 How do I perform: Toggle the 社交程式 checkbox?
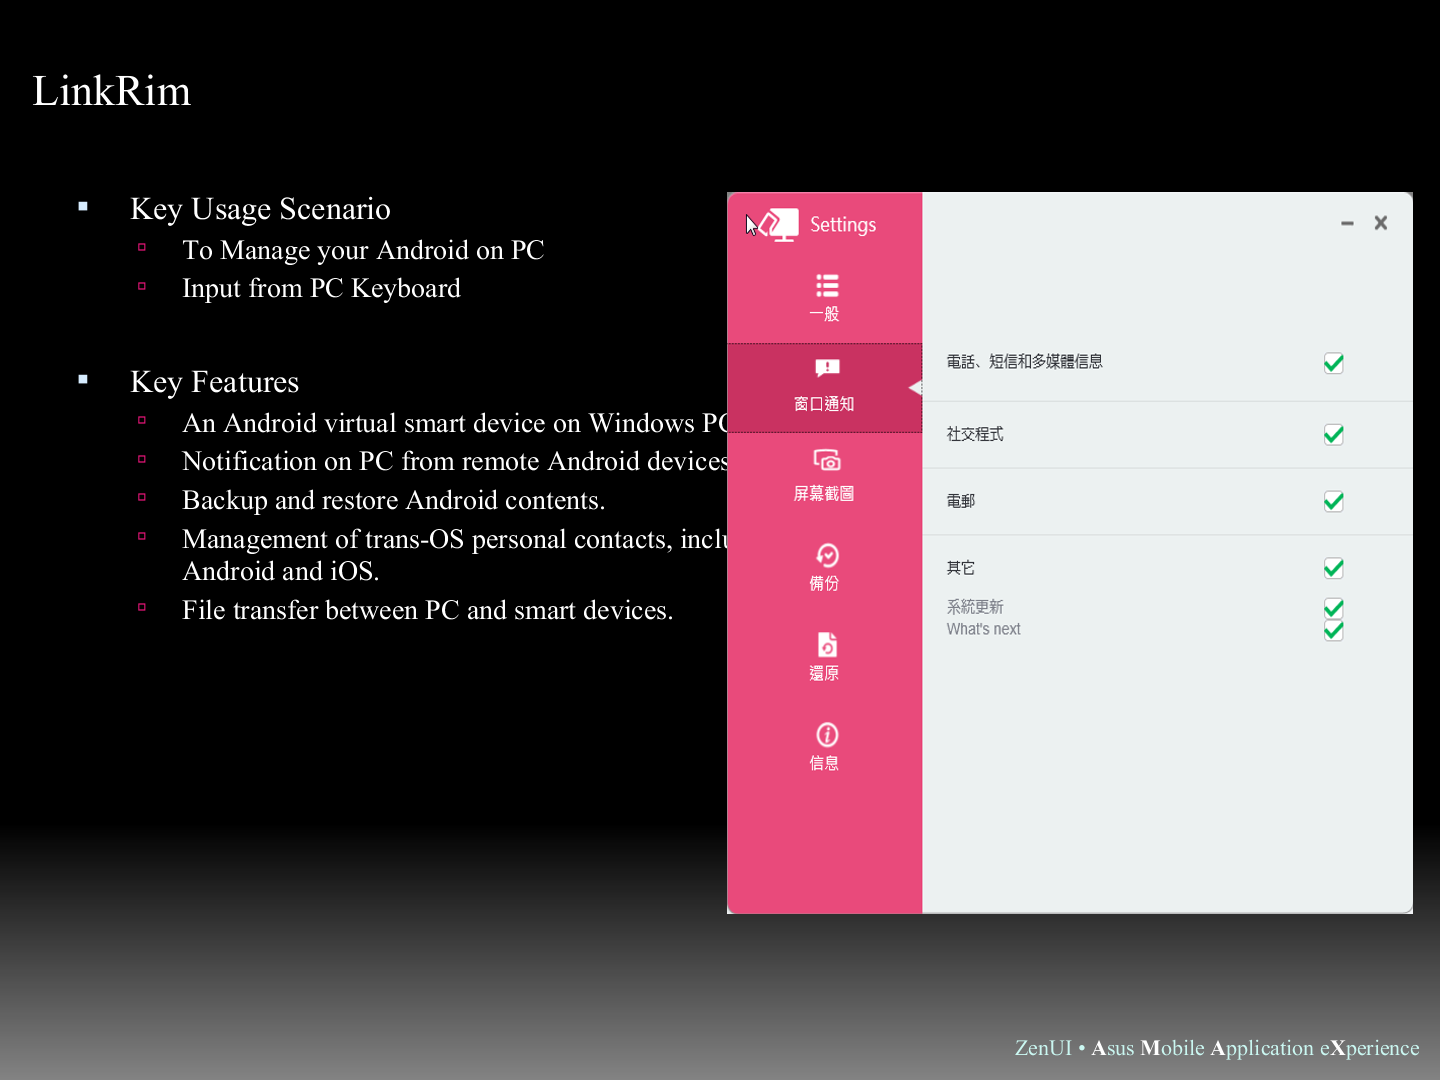[1333, 434]
